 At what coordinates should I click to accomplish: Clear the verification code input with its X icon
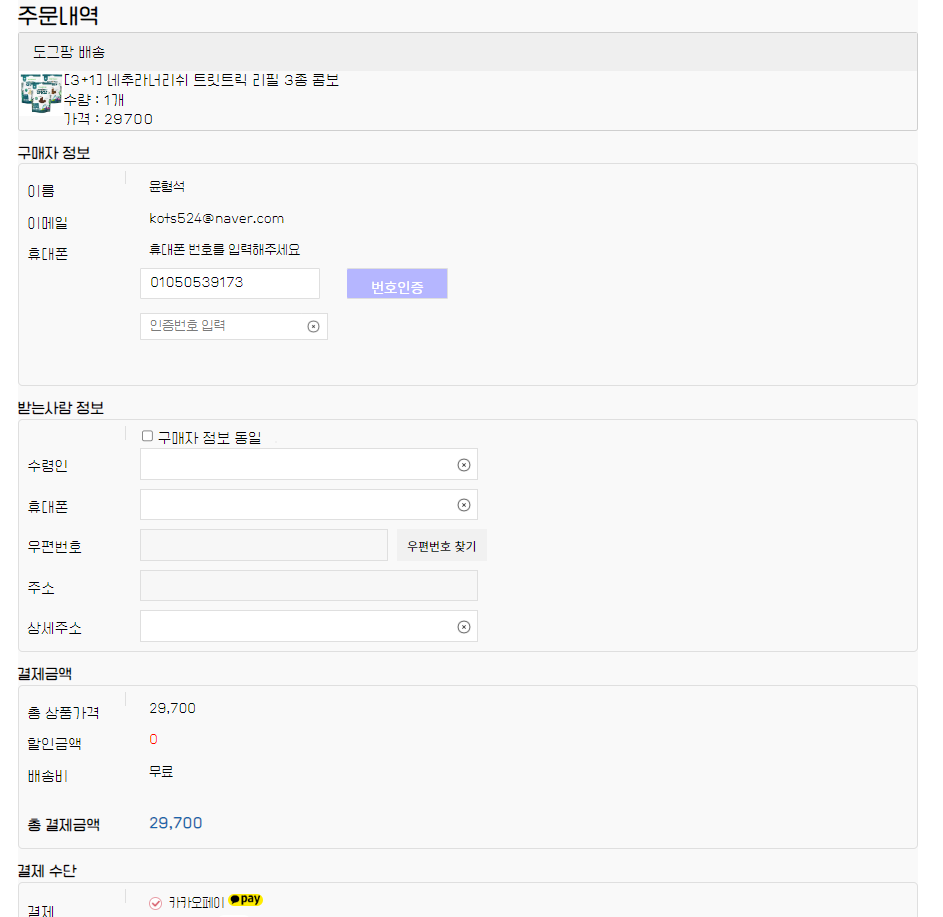pos(313,327)
